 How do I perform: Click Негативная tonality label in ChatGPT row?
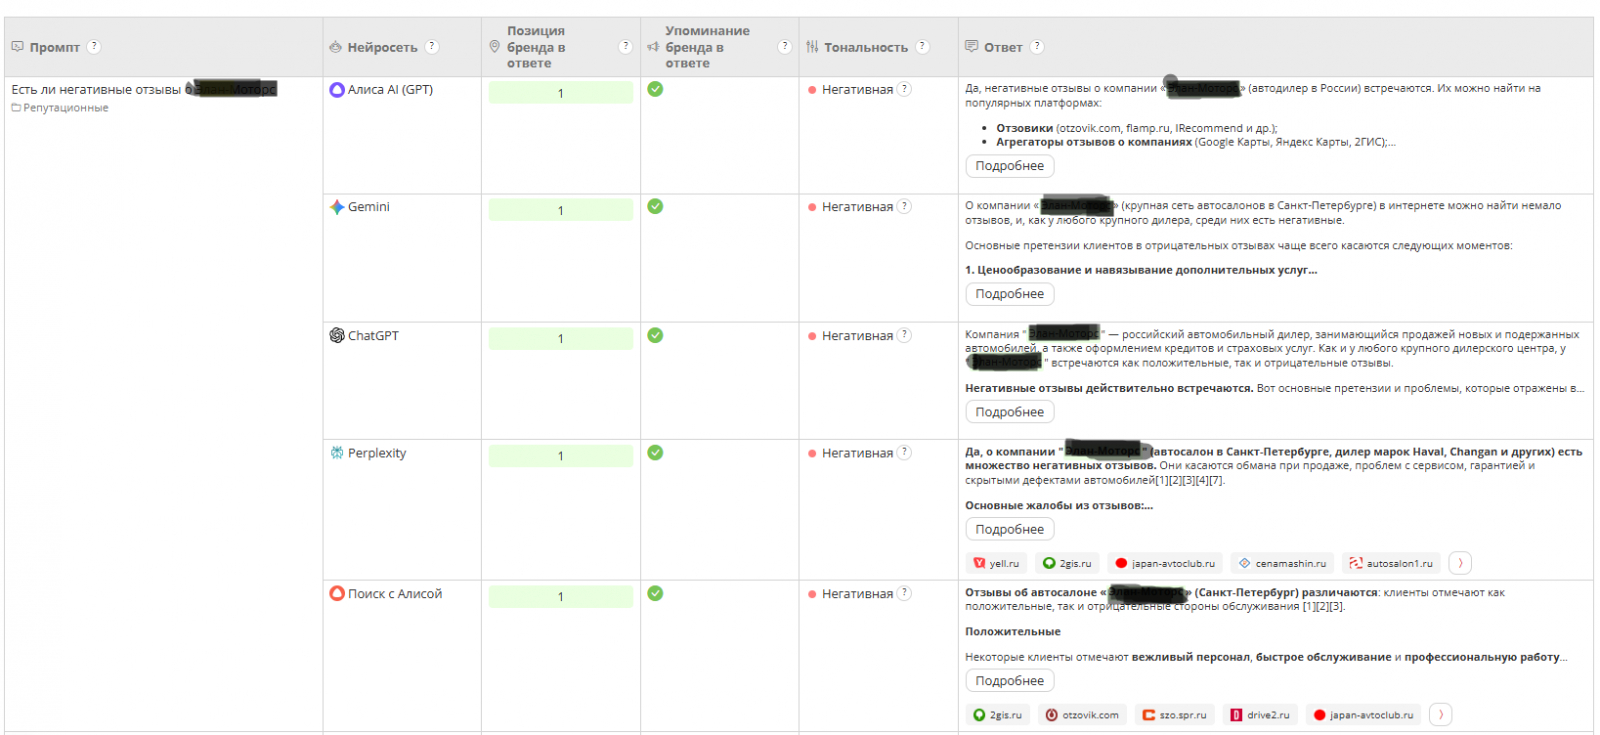(x=857, y=336)
